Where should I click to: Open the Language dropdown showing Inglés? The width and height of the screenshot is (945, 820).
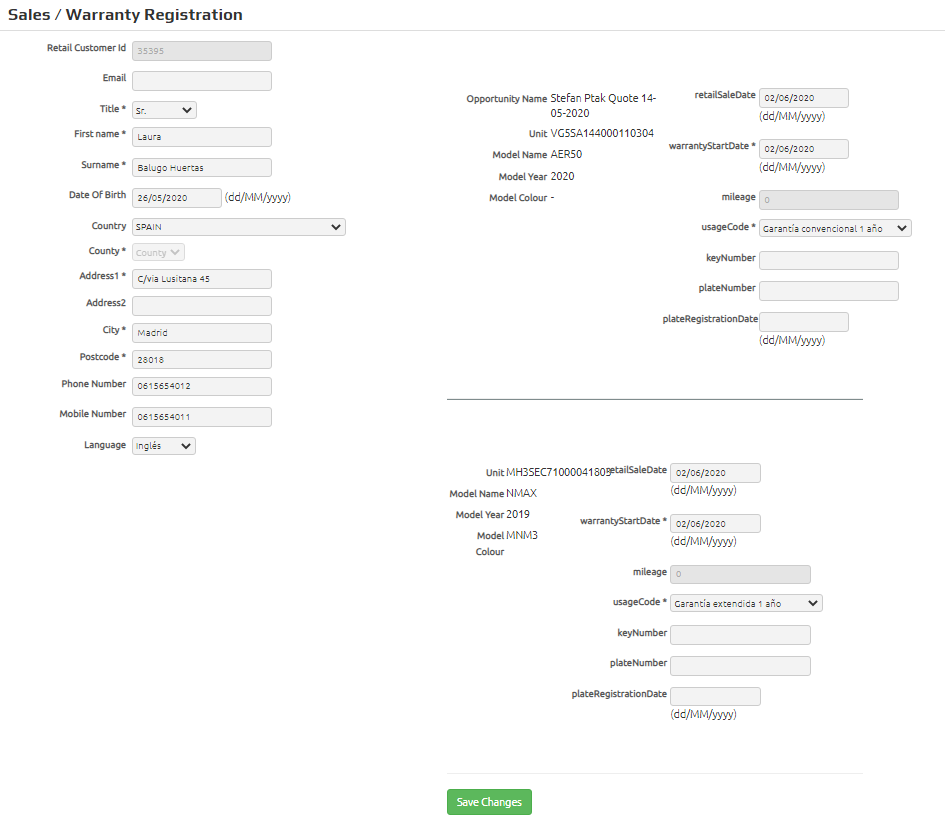tap(163, 446)
